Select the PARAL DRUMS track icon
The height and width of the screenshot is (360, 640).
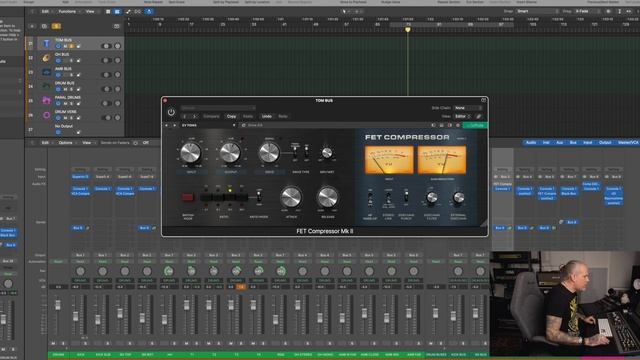click(46, 101)
